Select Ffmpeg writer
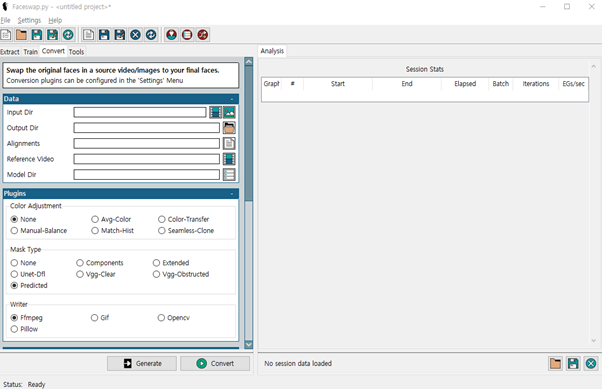Viewport: 602px width, 389px height. point(26,318)
